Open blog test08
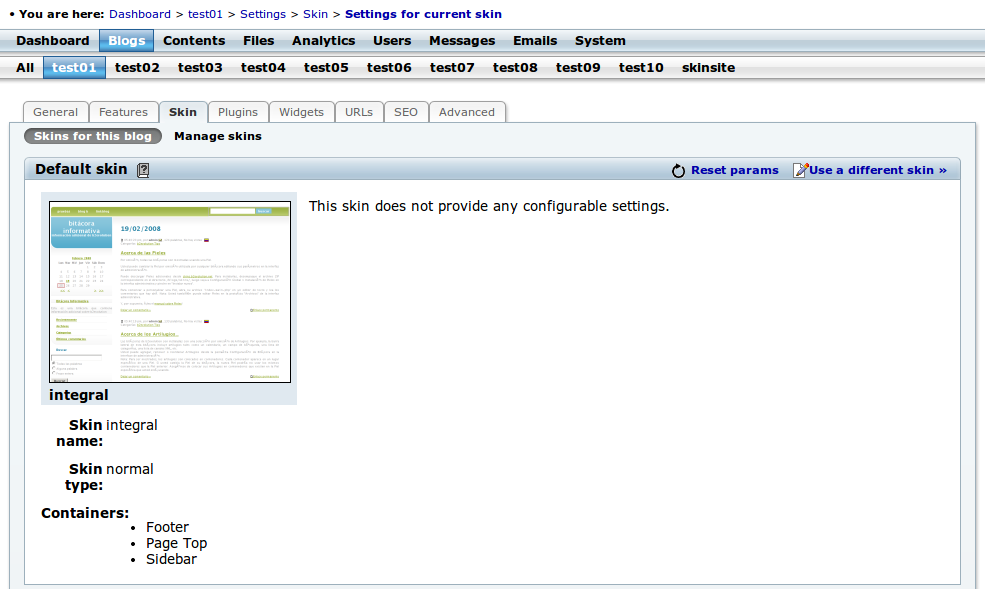Viewport: 985px width, 589px height. [x=515, y=68]
